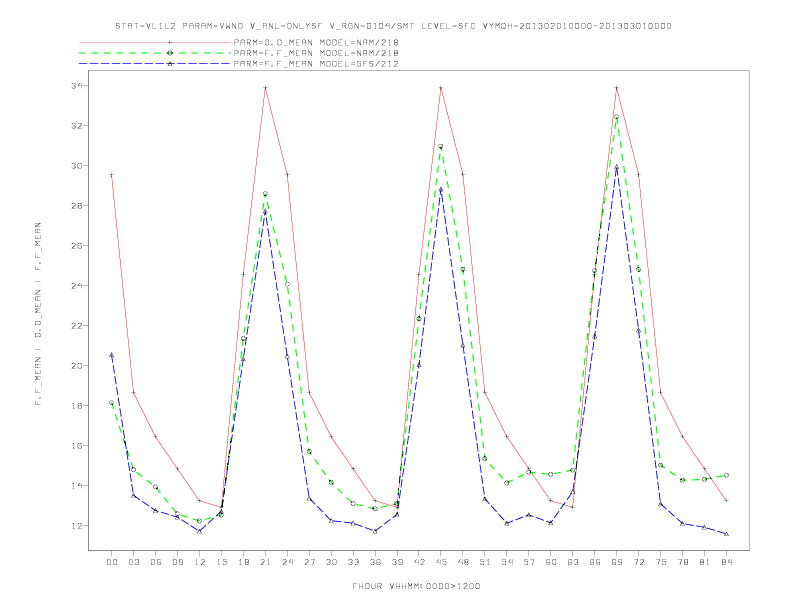Viewport: 792px width, 612px height.
Task: Click x-axis tick label 00
Action: tap(112, 562)
